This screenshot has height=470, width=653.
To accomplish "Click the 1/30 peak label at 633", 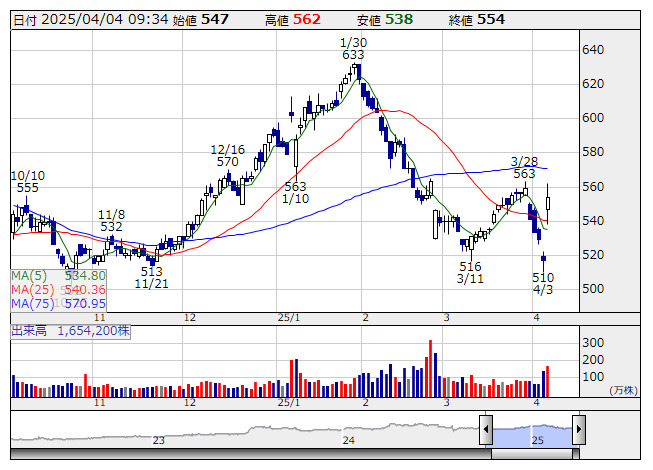I will click(353, 48).
